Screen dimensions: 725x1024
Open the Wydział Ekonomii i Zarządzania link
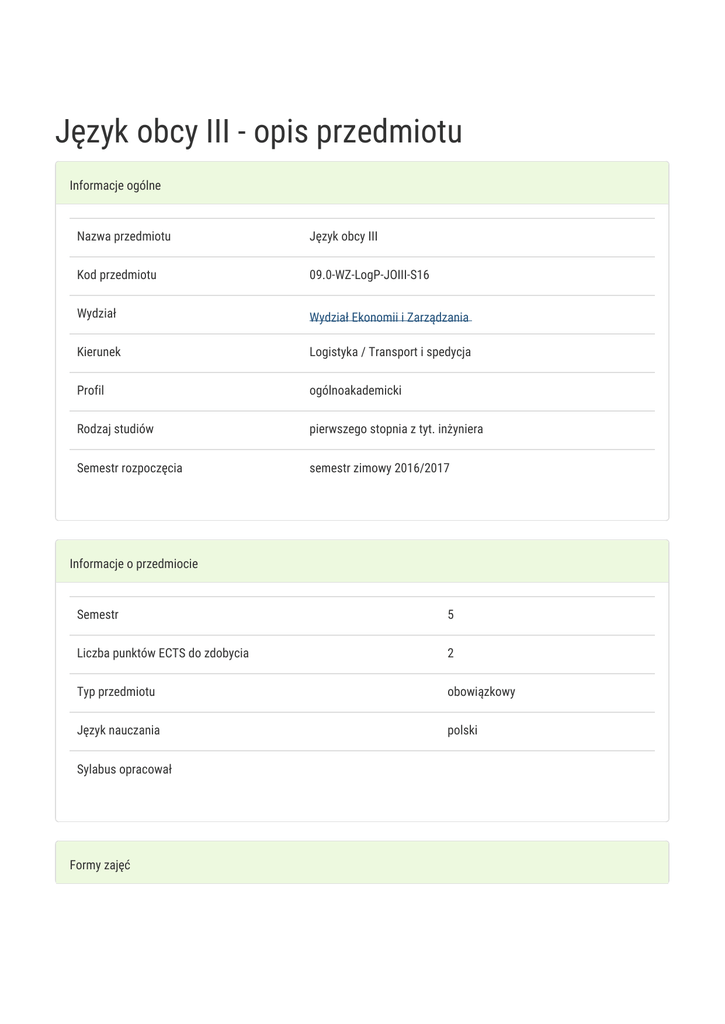click(389, 317)
